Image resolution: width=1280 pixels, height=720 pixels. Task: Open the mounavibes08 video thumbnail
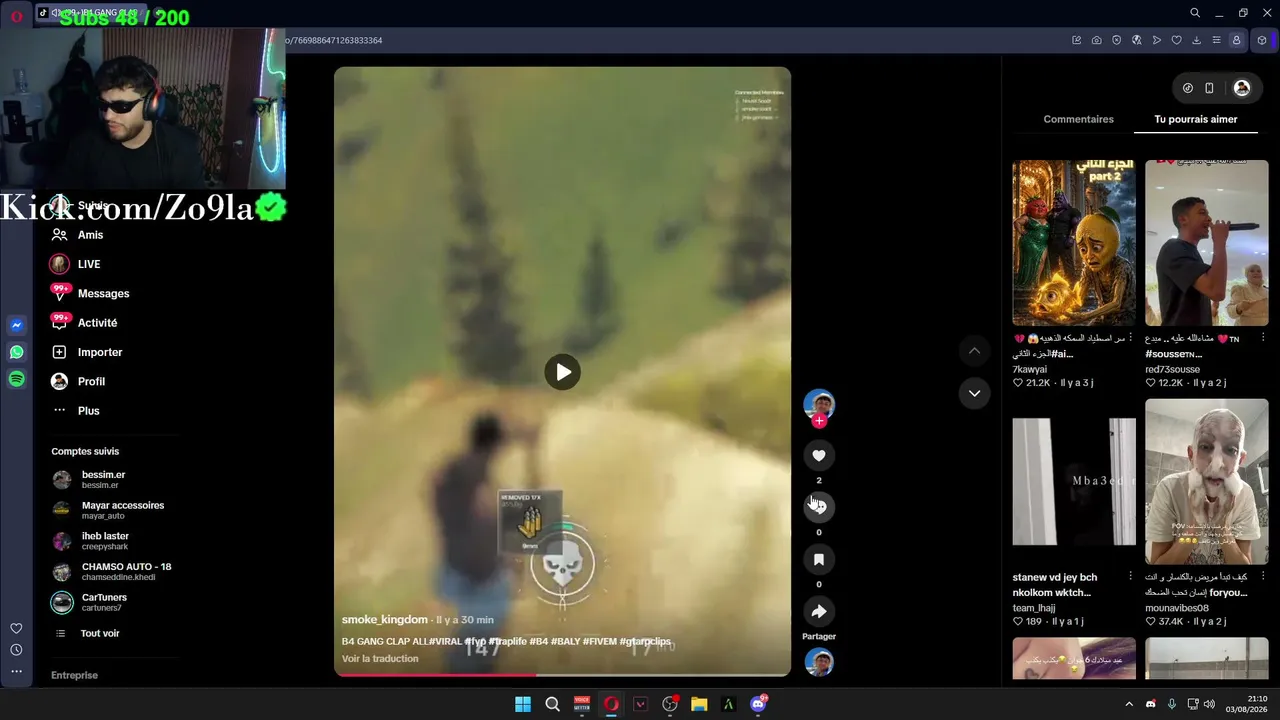pos(1207,482)
